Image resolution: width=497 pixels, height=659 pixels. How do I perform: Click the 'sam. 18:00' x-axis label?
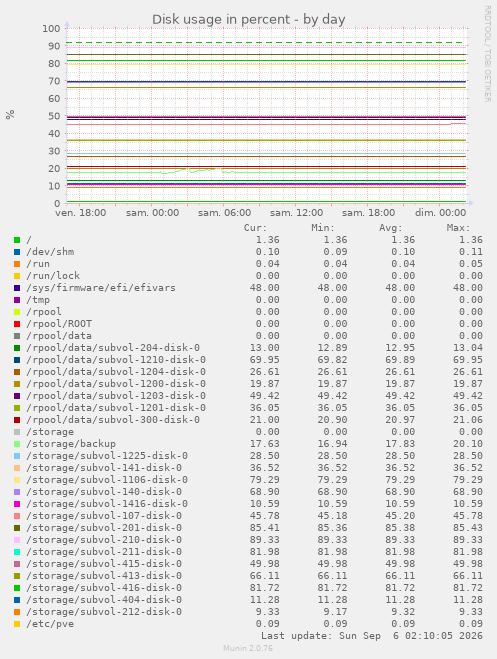368,213
